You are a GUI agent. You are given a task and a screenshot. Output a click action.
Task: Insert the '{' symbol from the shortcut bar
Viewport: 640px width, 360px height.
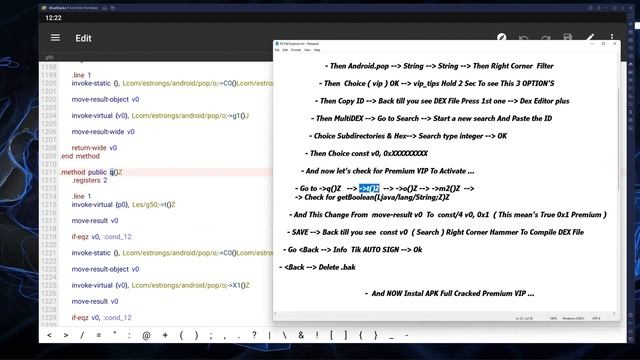(360, 335)
